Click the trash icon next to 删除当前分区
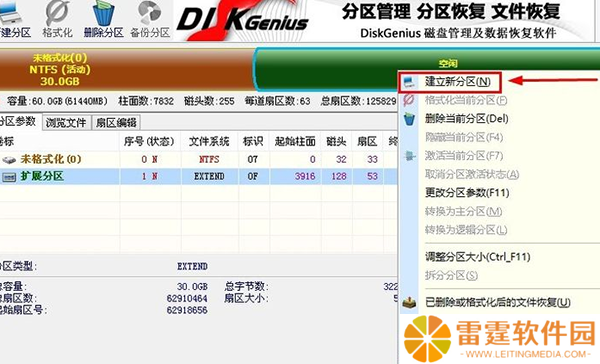600x364 pixels. 409,119
